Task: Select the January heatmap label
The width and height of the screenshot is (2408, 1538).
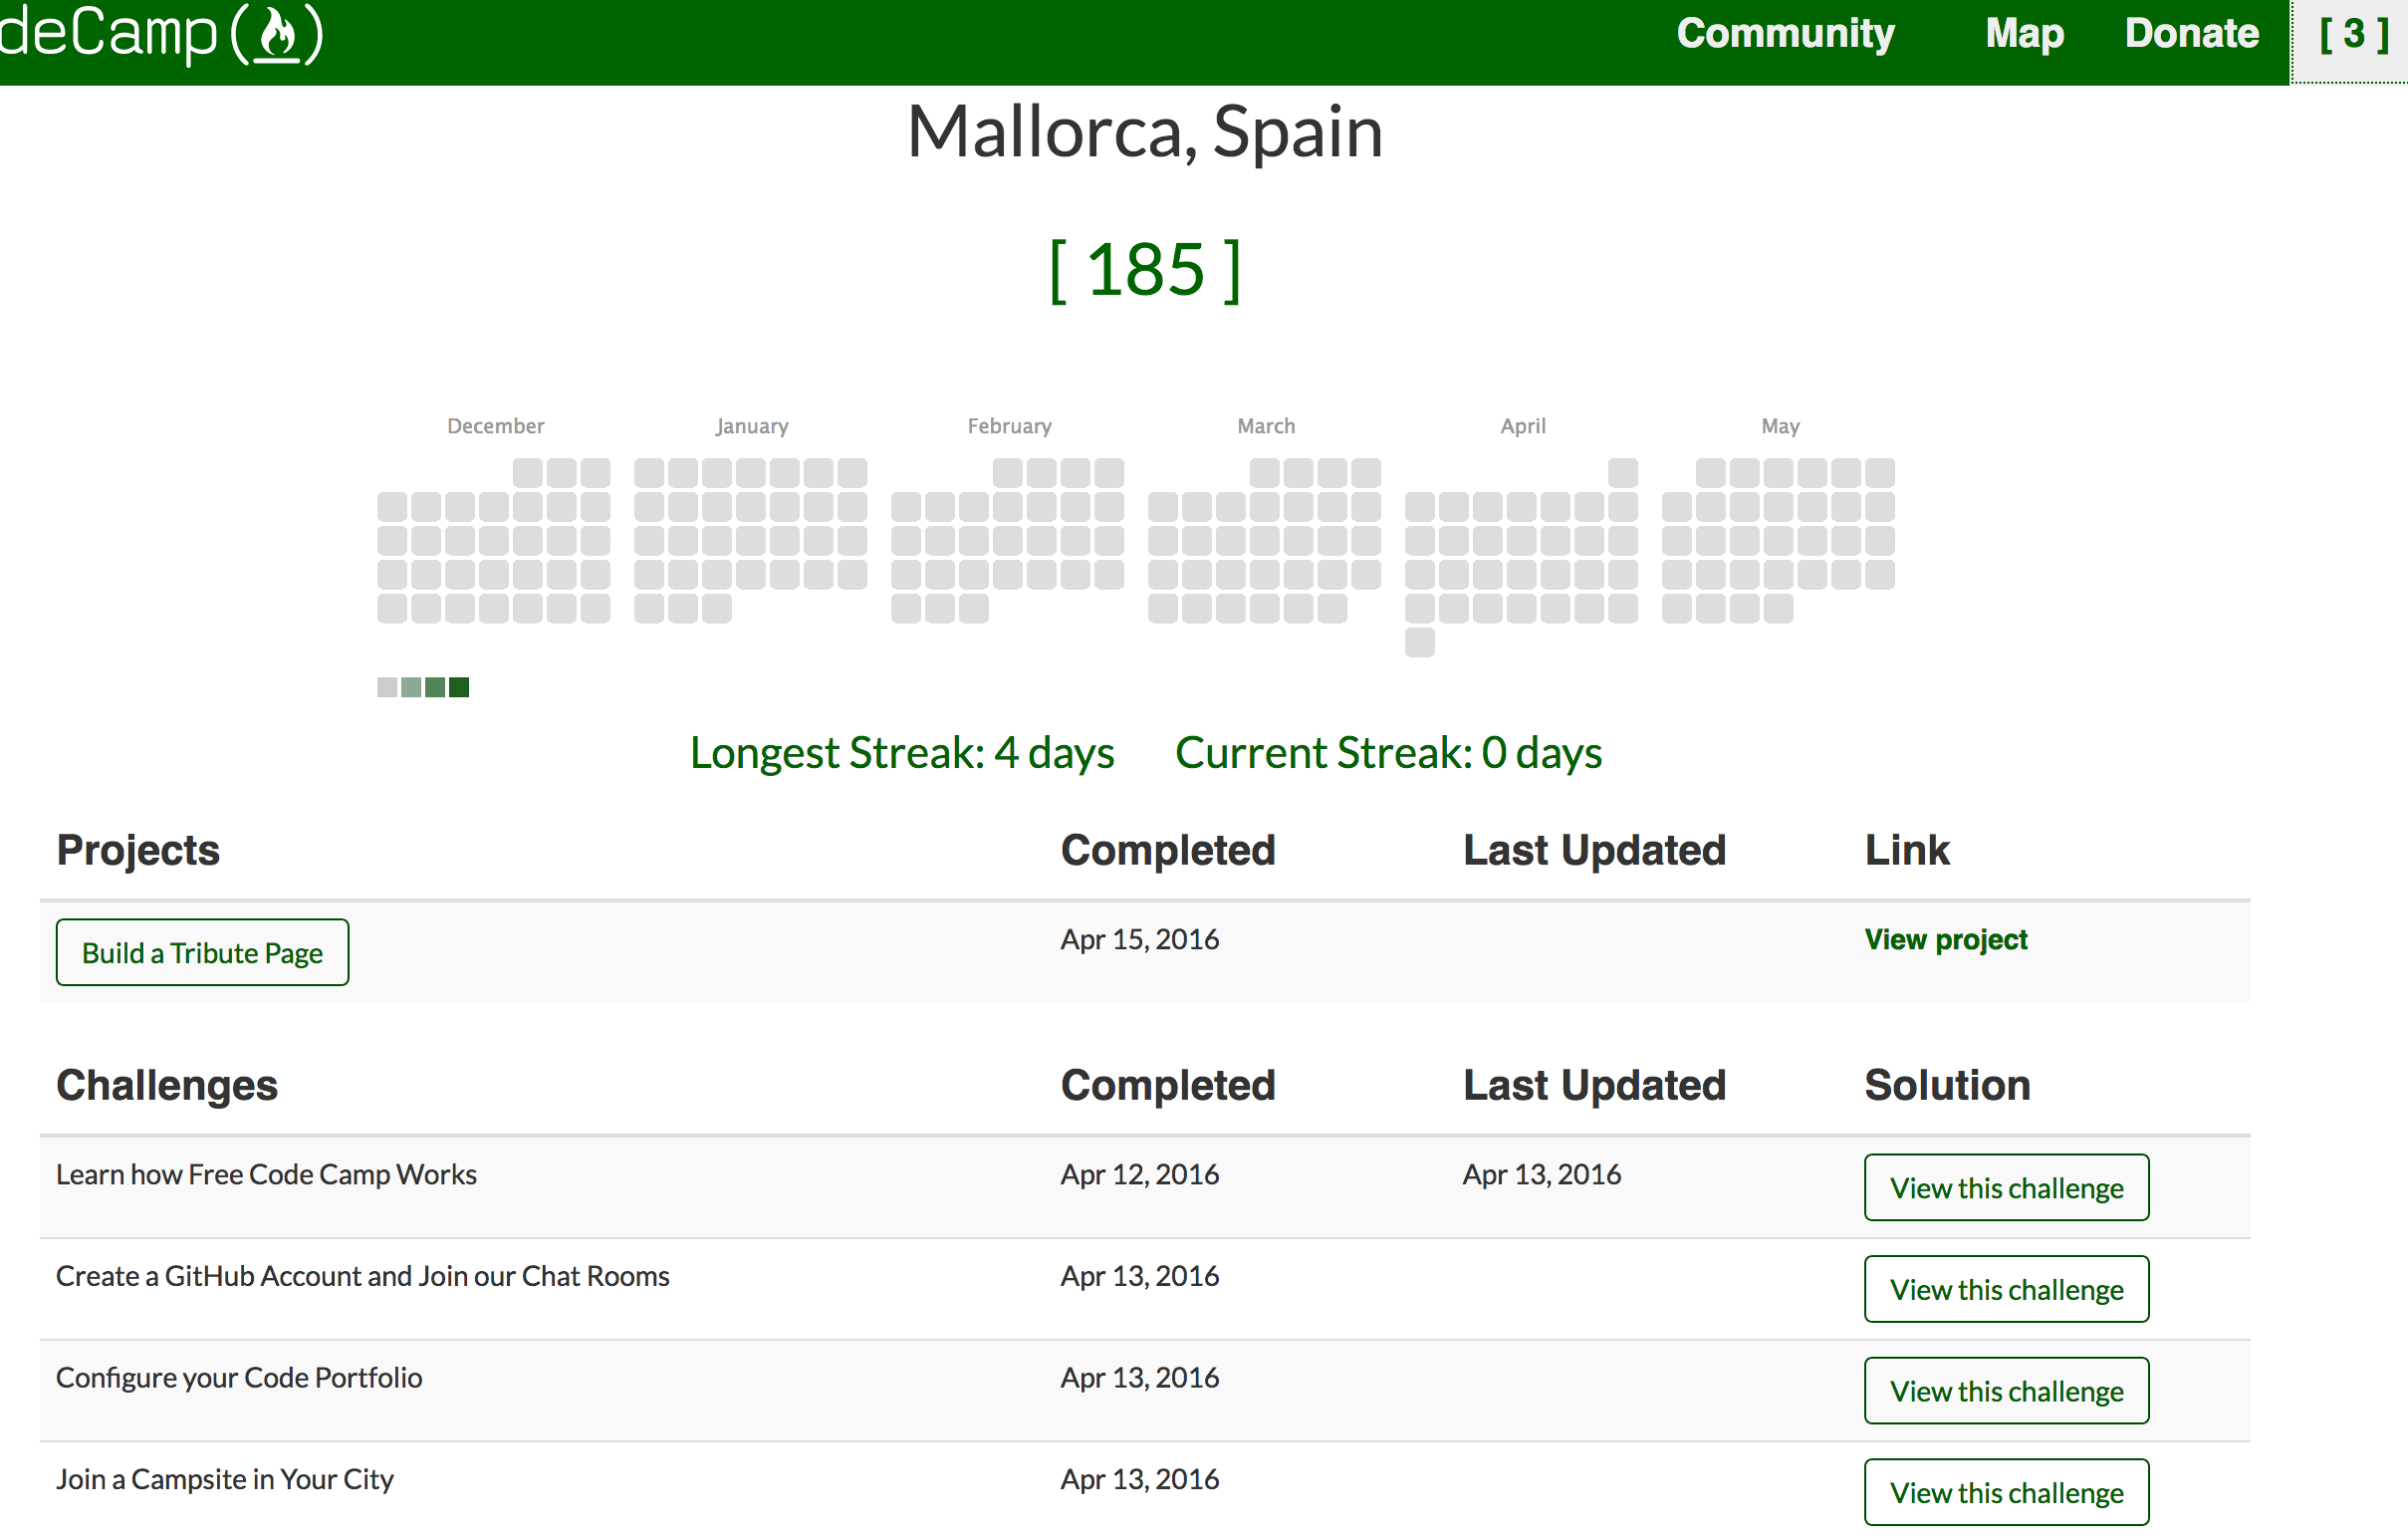Action: [752, 426]
